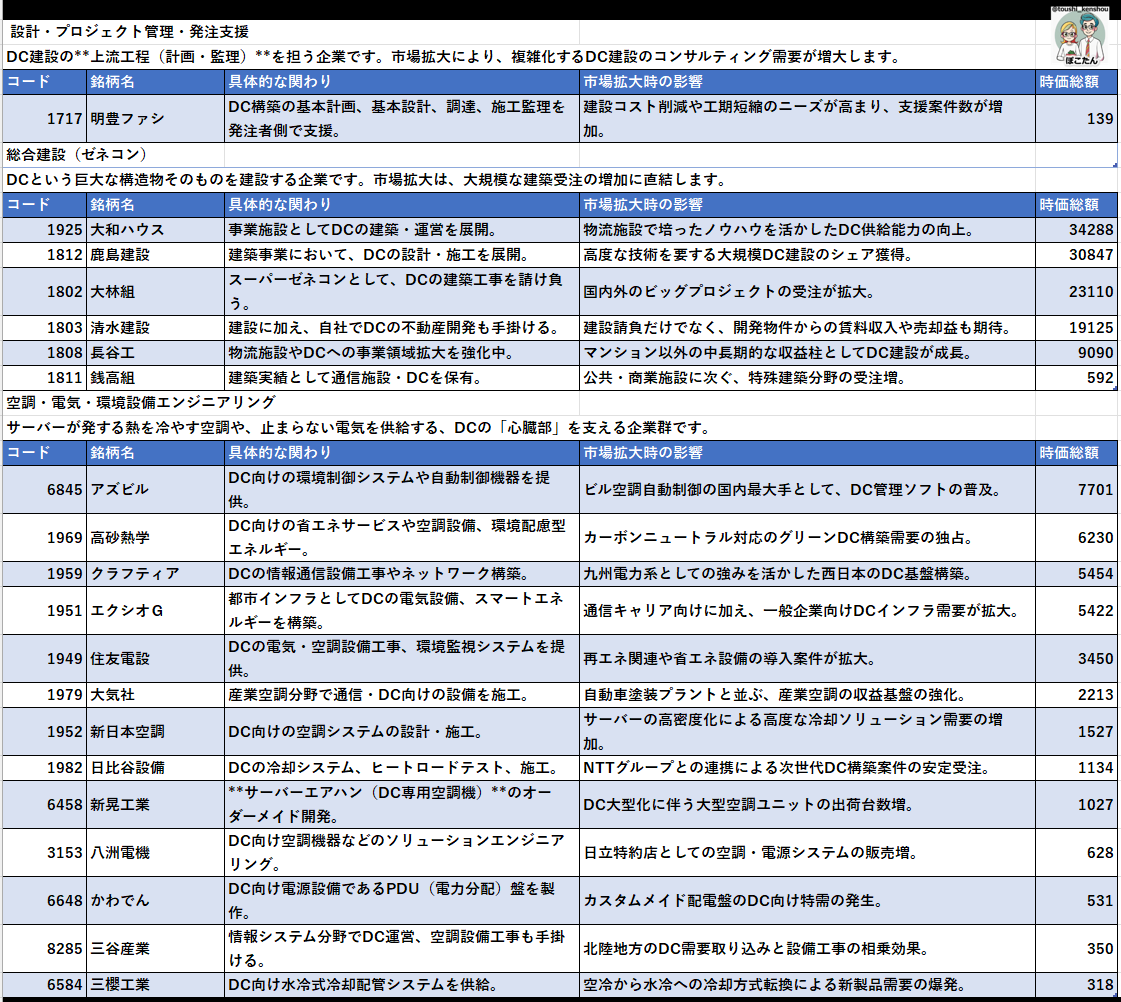
Task: Select the market cap value 318
Action: tap(1076, 986)
